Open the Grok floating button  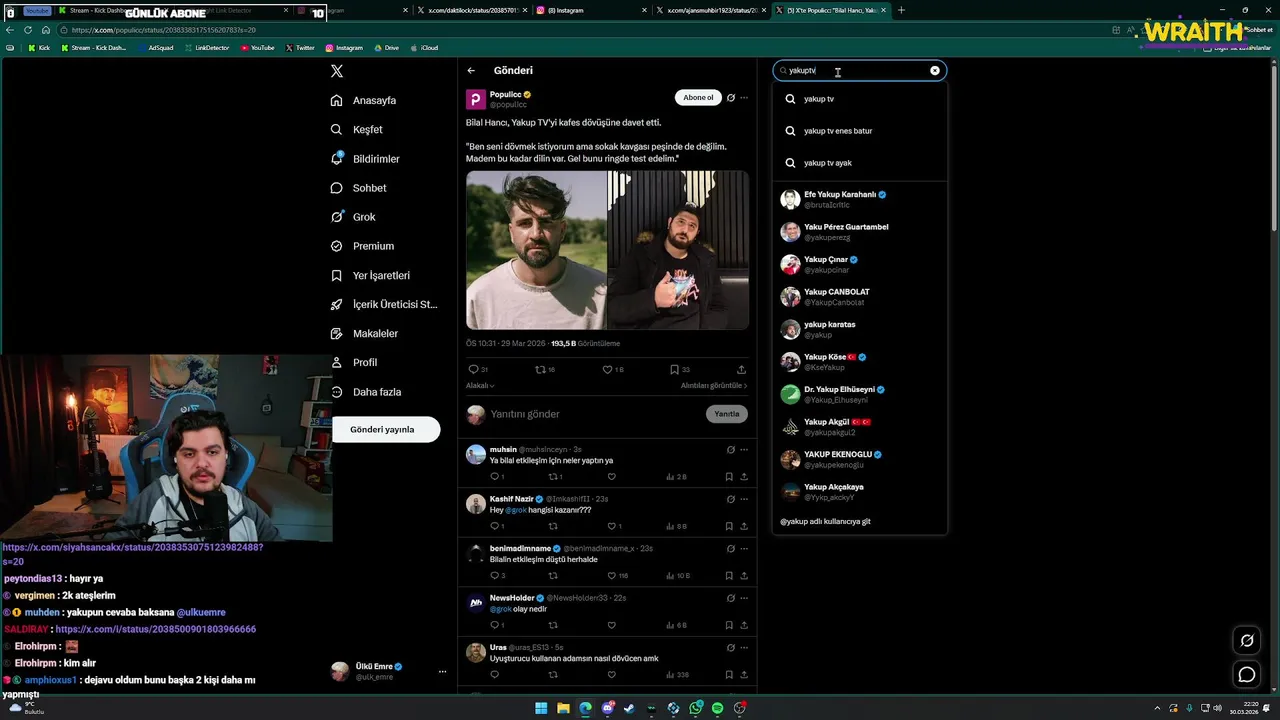coord(1247,641)
